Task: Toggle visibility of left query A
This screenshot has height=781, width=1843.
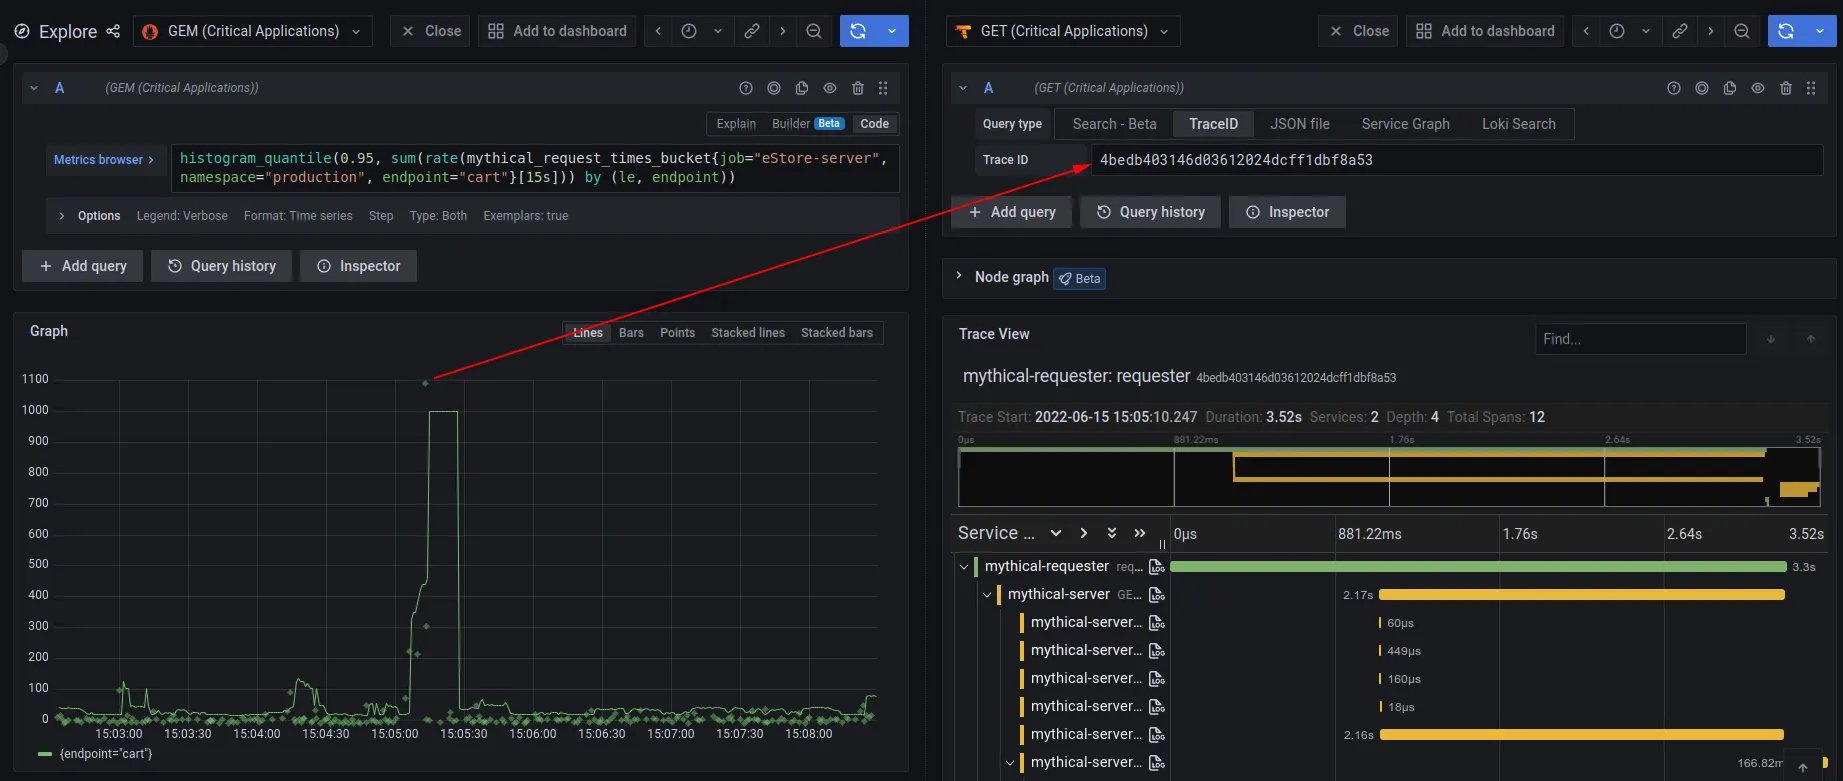Action: coord(829,88)
